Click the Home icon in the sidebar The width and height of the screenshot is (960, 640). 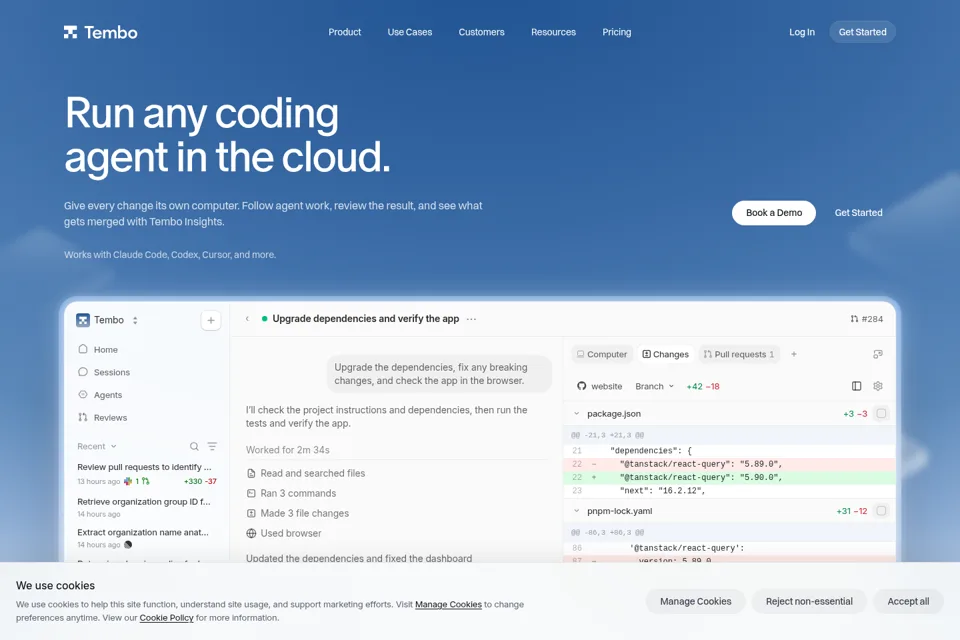click(83, 349)
